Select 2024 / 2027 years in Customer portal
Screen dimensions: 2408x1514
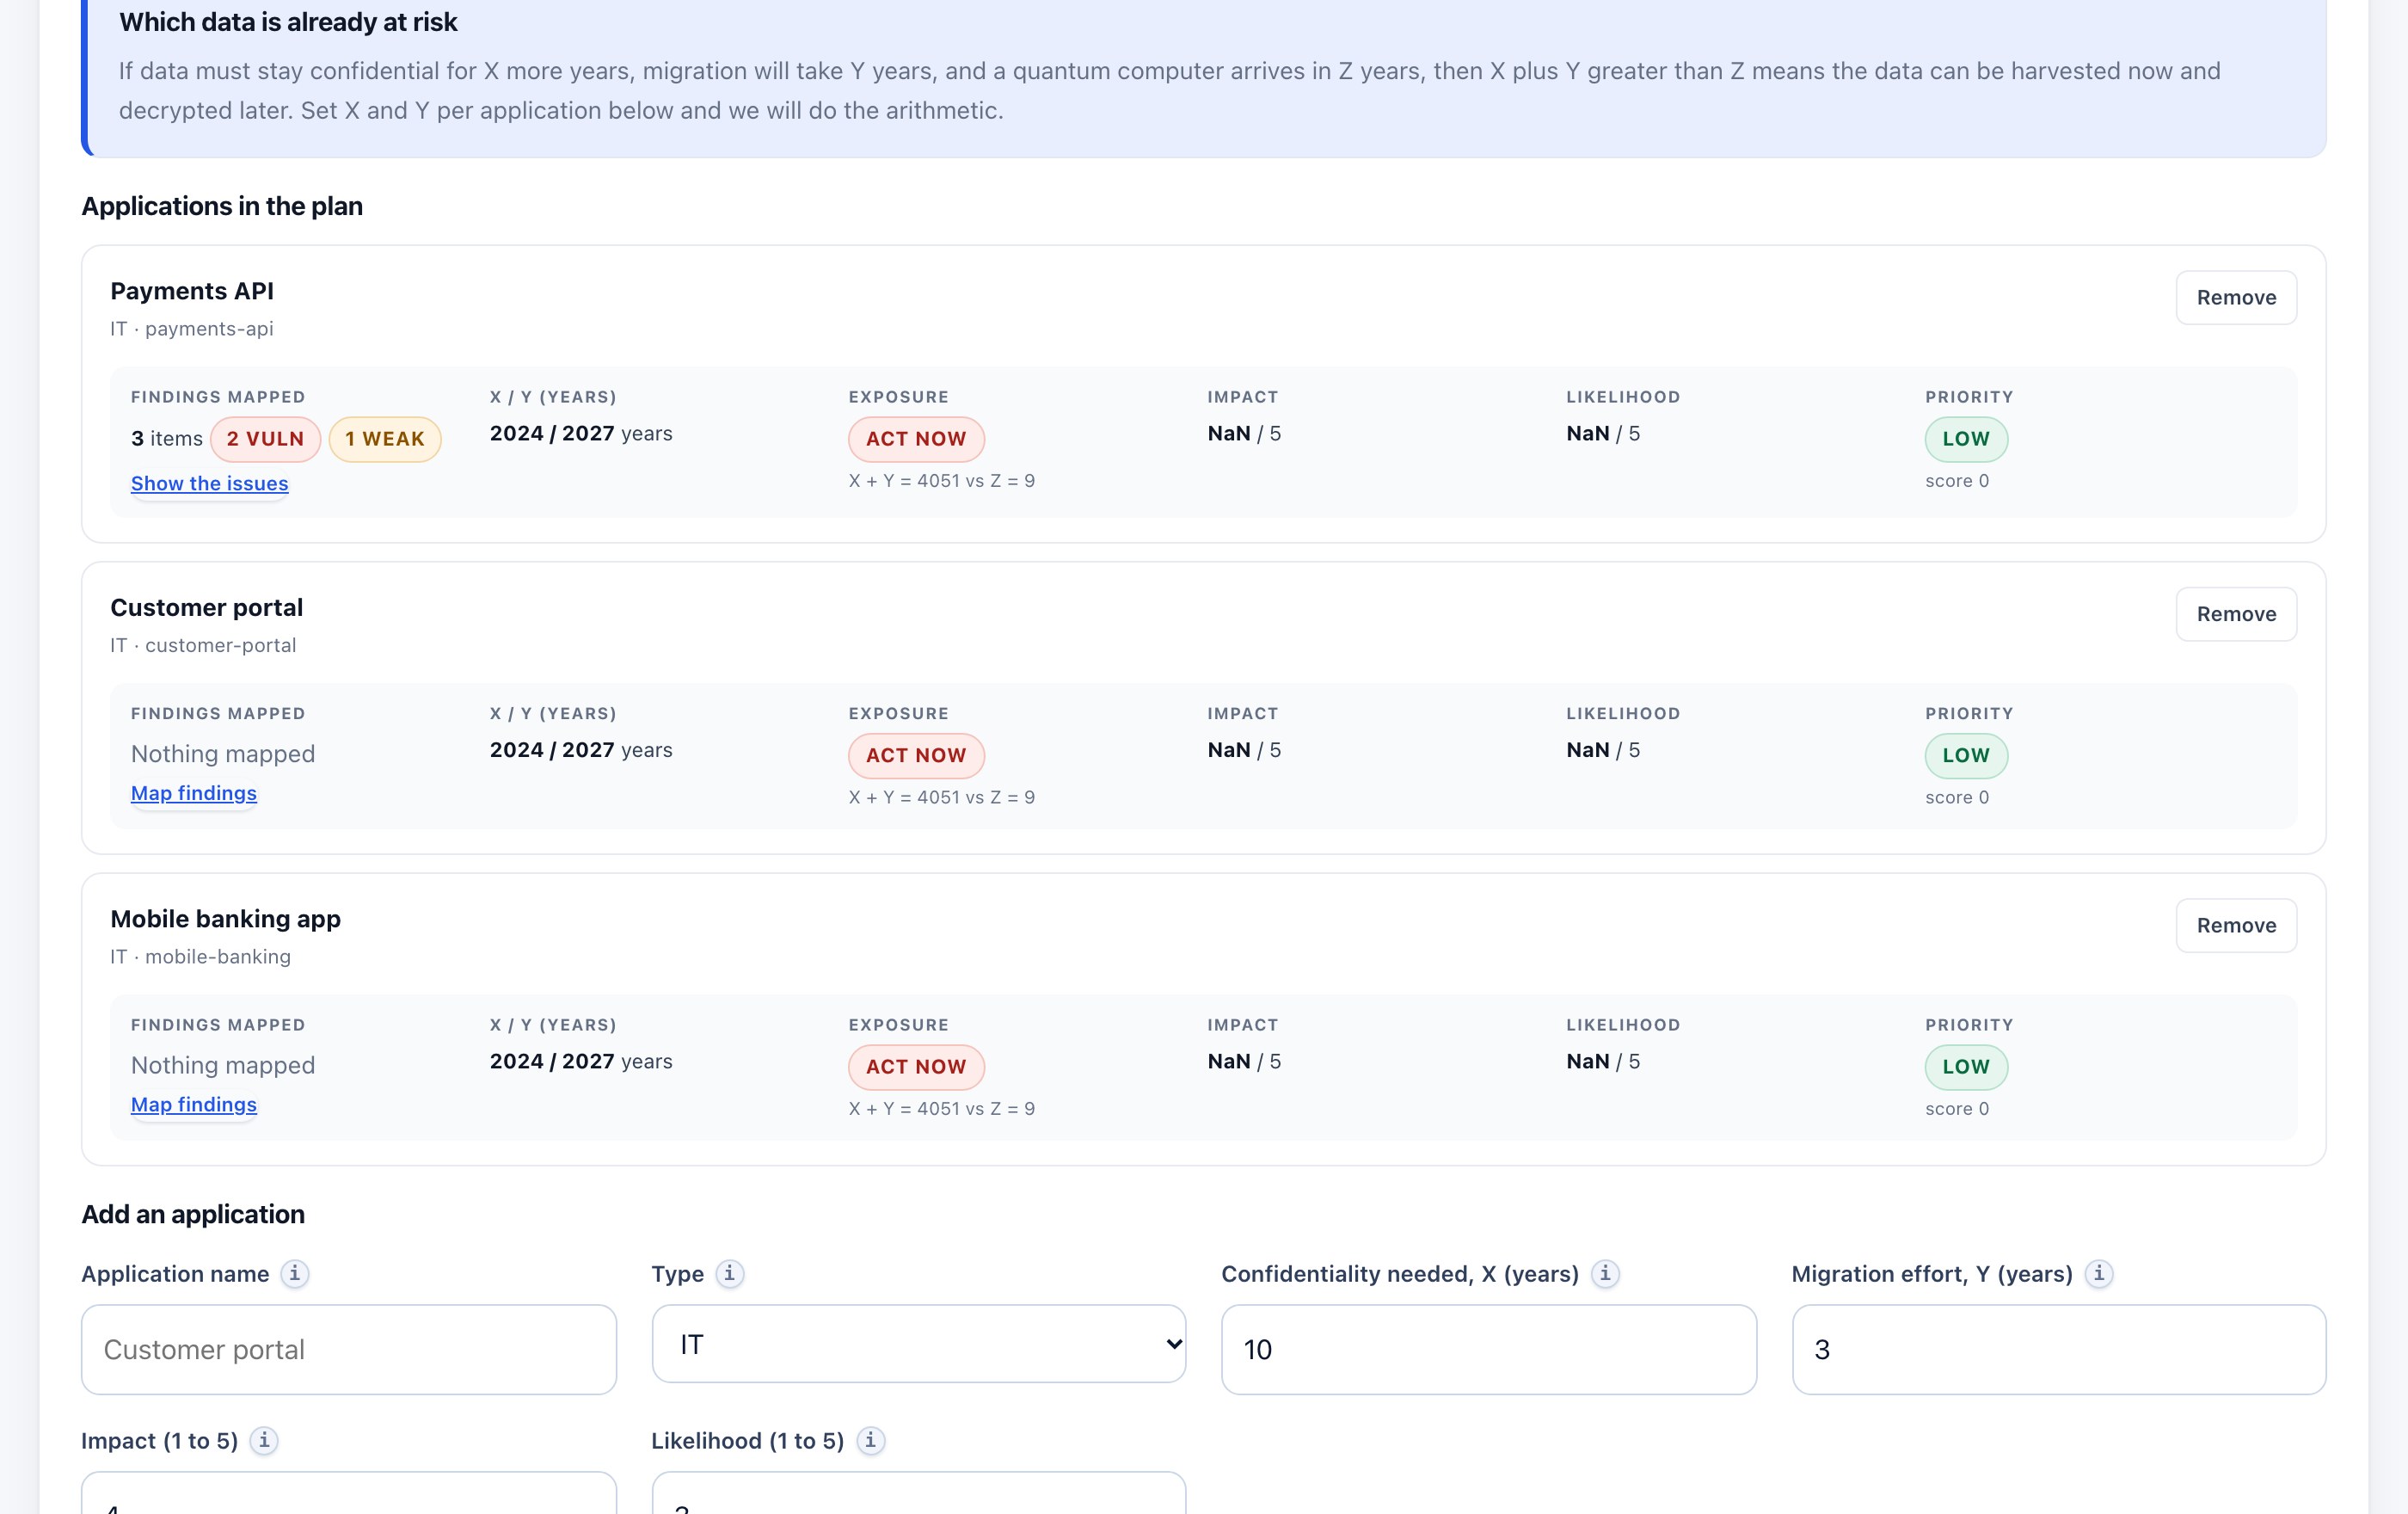point(581,750)
